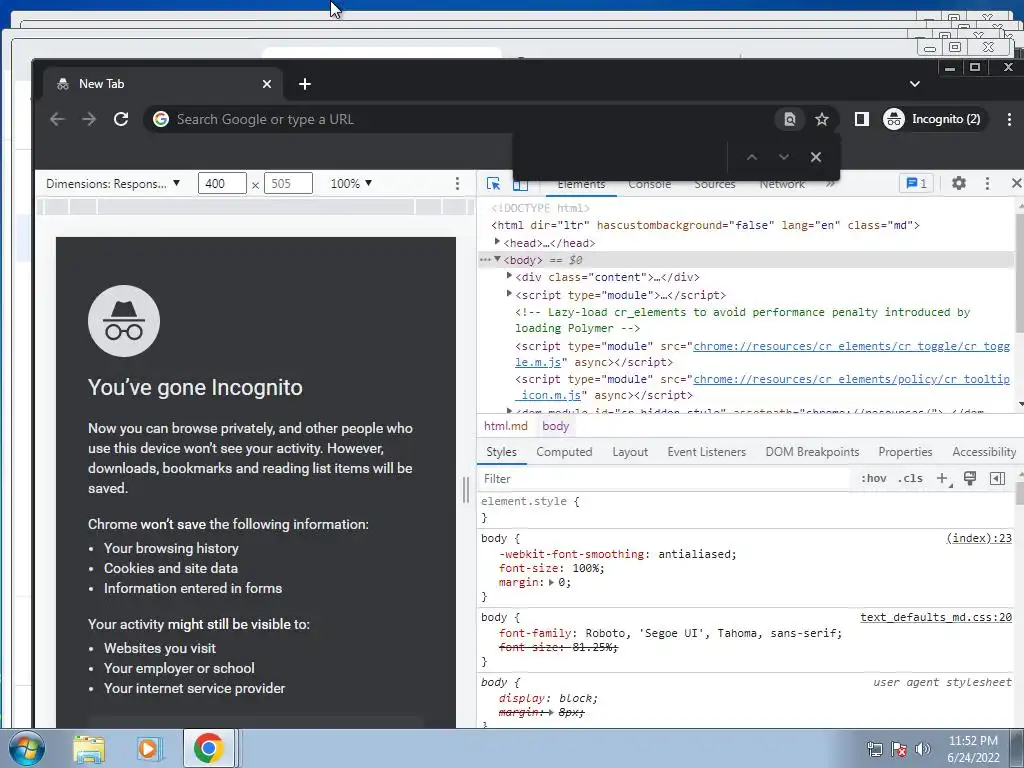Toggle the :hov element state panel

point(873,478)
